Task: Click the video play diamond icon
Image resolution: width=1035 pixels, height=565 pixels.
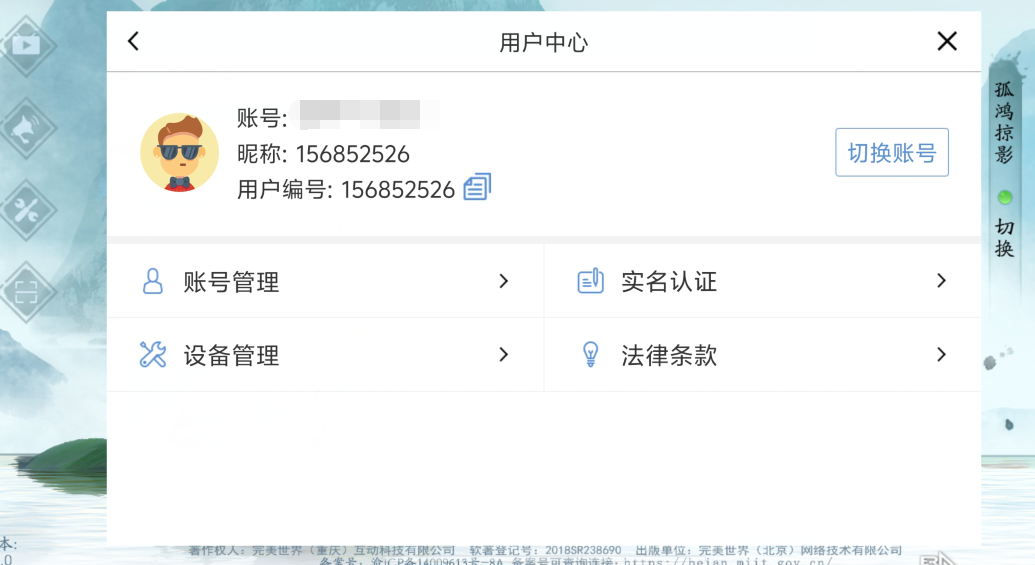Action: click(26, 45)
